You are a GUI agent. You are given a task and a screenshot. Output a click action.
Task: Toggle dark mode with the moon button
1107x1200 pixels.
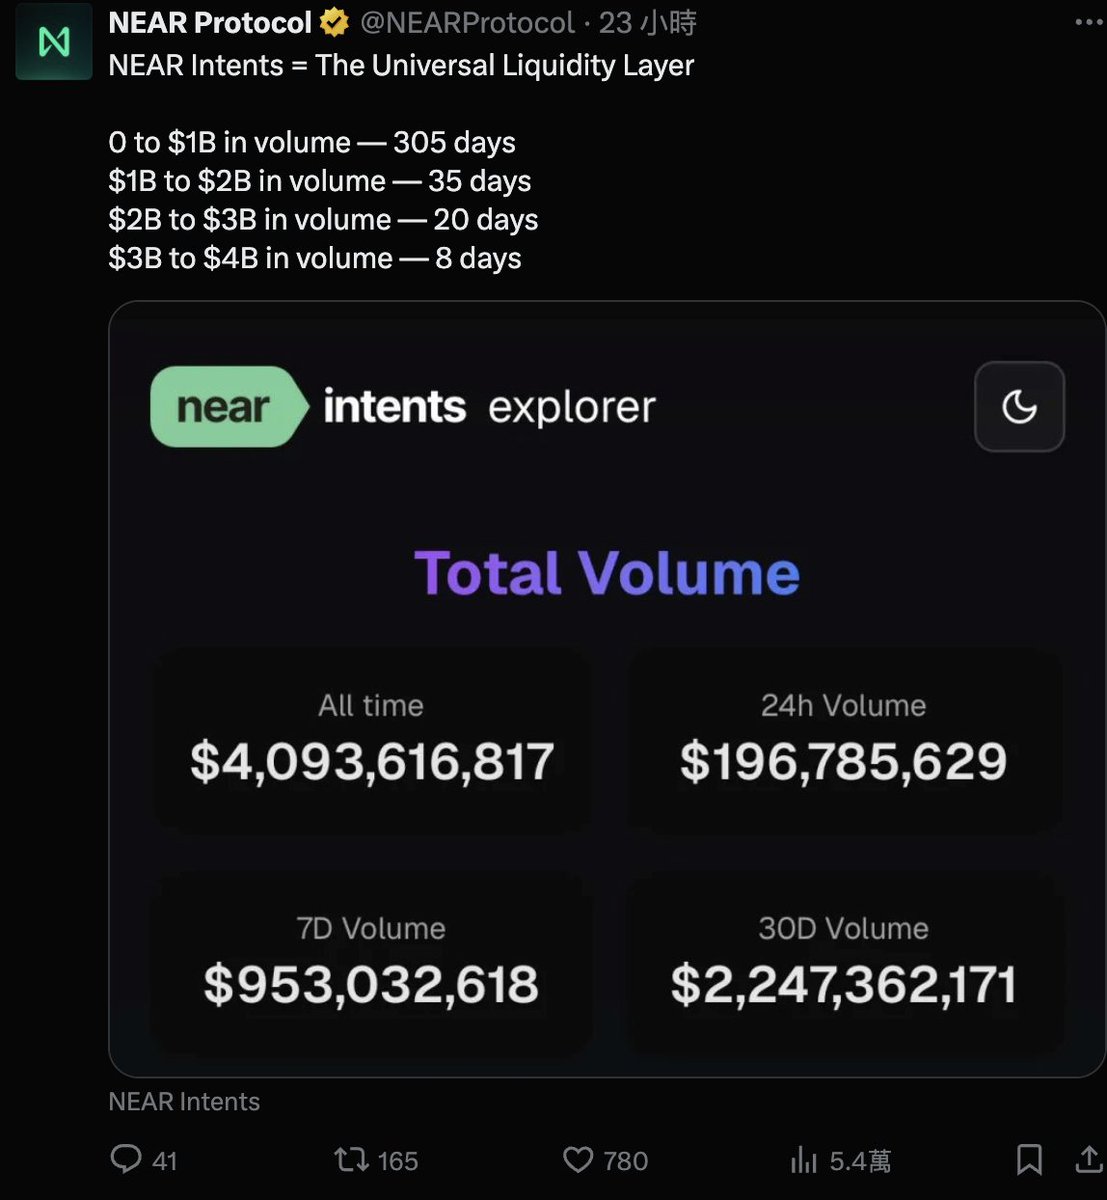tap(1019, 407)
